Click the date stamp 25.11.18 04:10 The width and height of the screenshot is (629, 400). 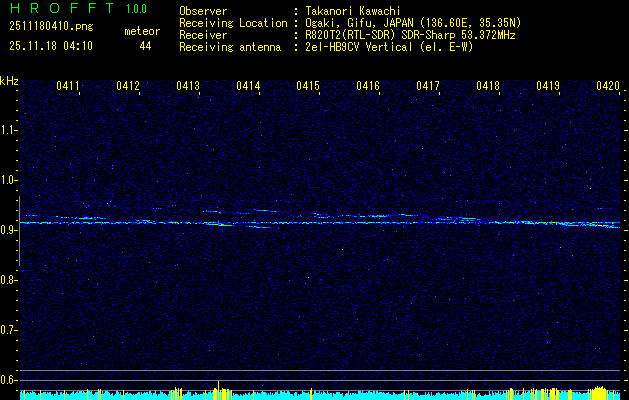pyautogui.click(x=51, y=46)
